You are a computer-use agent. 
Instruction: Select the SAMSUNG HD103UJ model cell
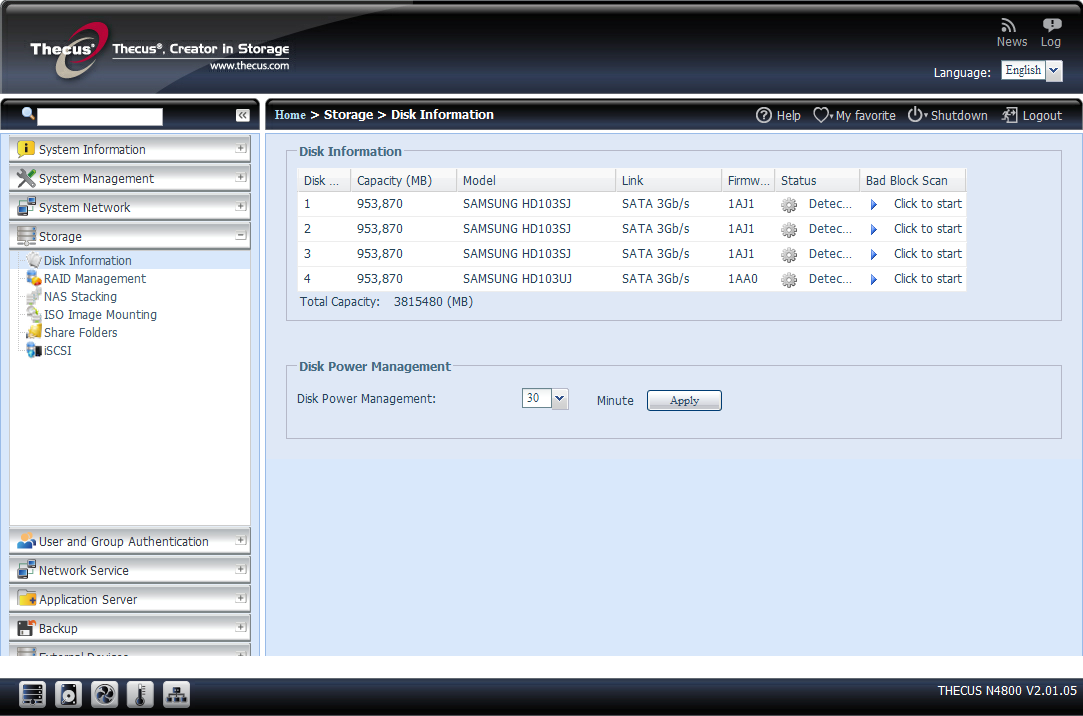[517, 278]
